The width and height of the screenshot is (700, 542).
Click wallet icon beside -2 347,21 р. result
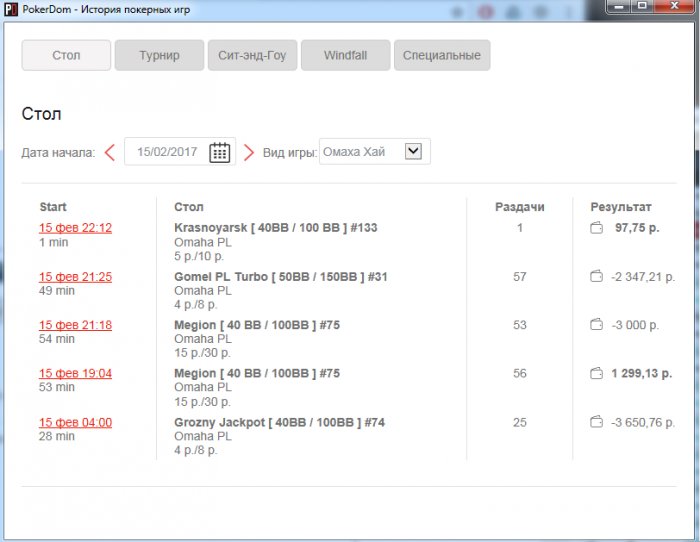(x=596, y=276)
